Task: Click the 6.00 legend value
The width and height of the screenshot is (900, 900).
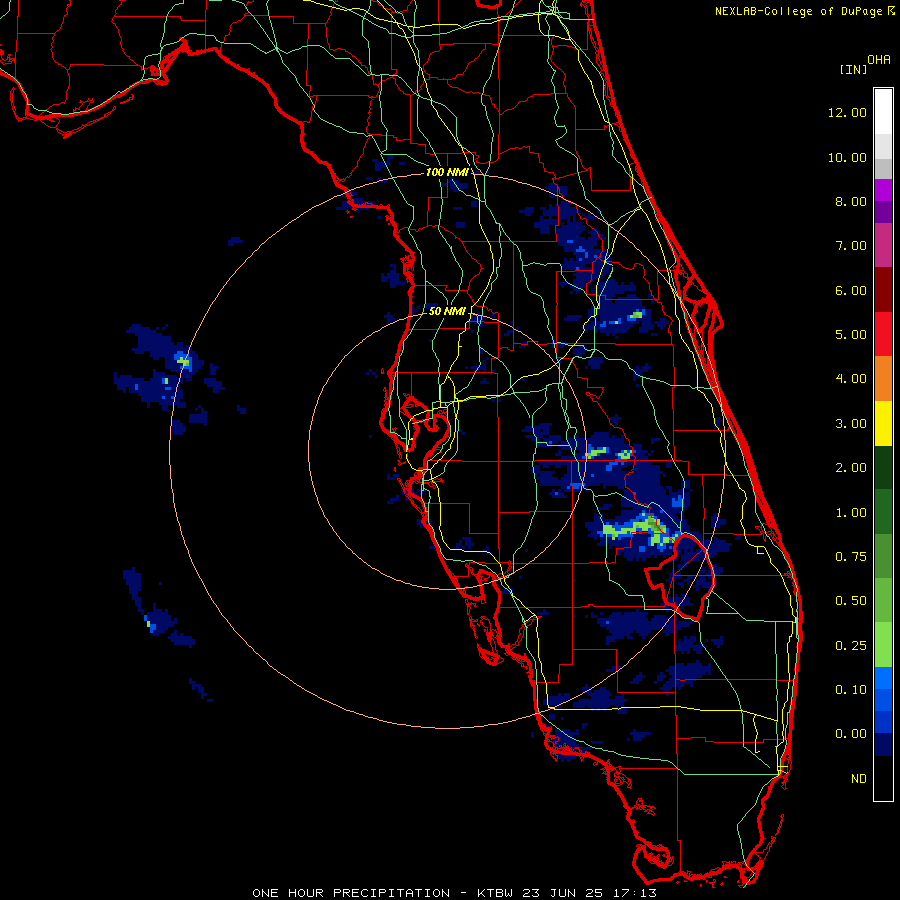Action: click(x=851, y=290)
